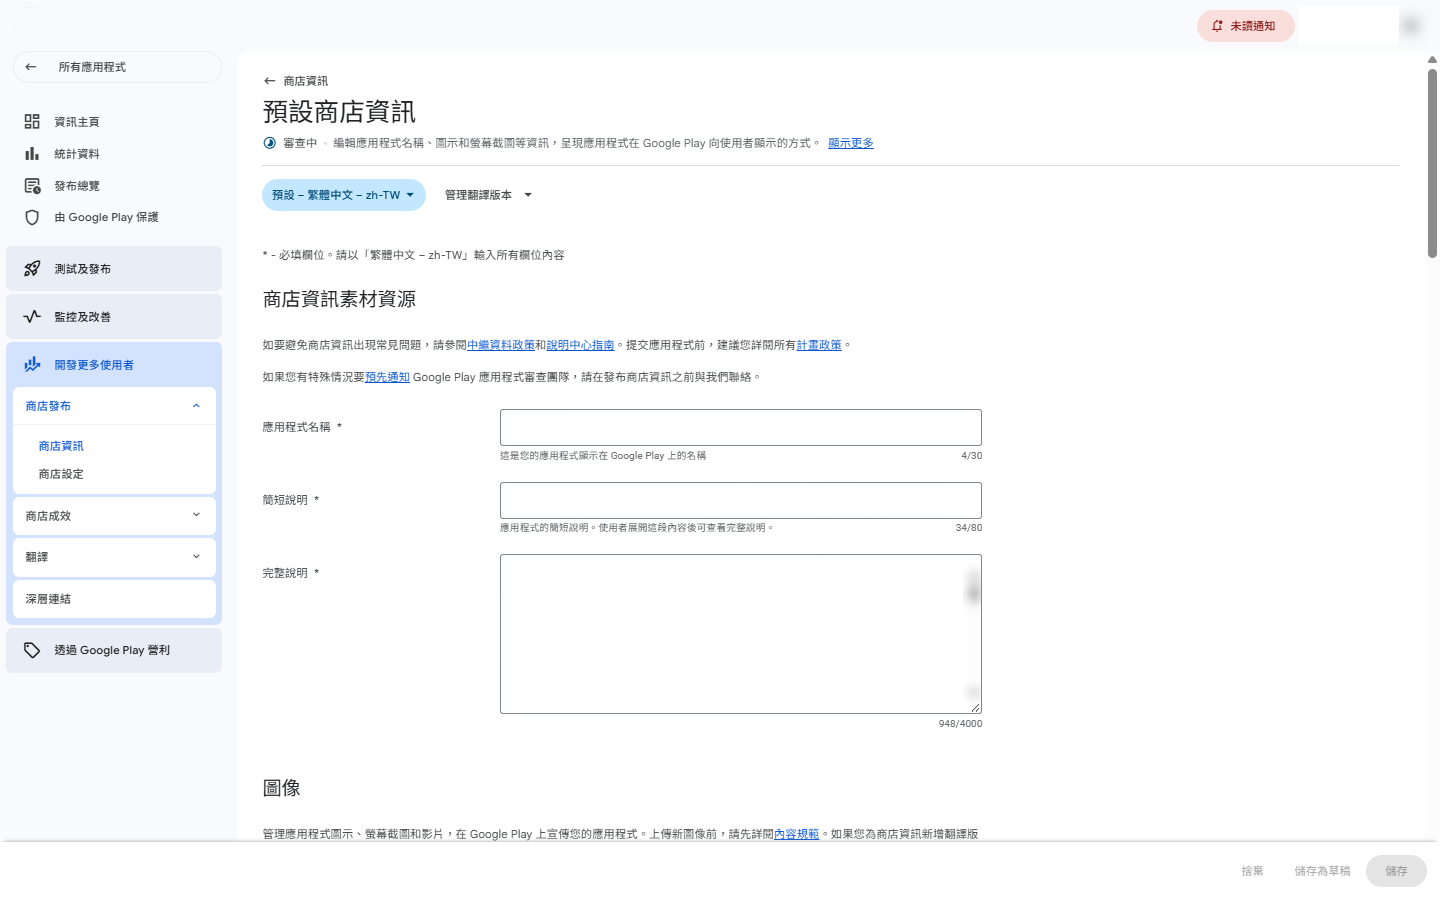This screenshot has width=1440, height=900.
Task: Open the 發布總覽 icon
Action: [x=32, y=186]
